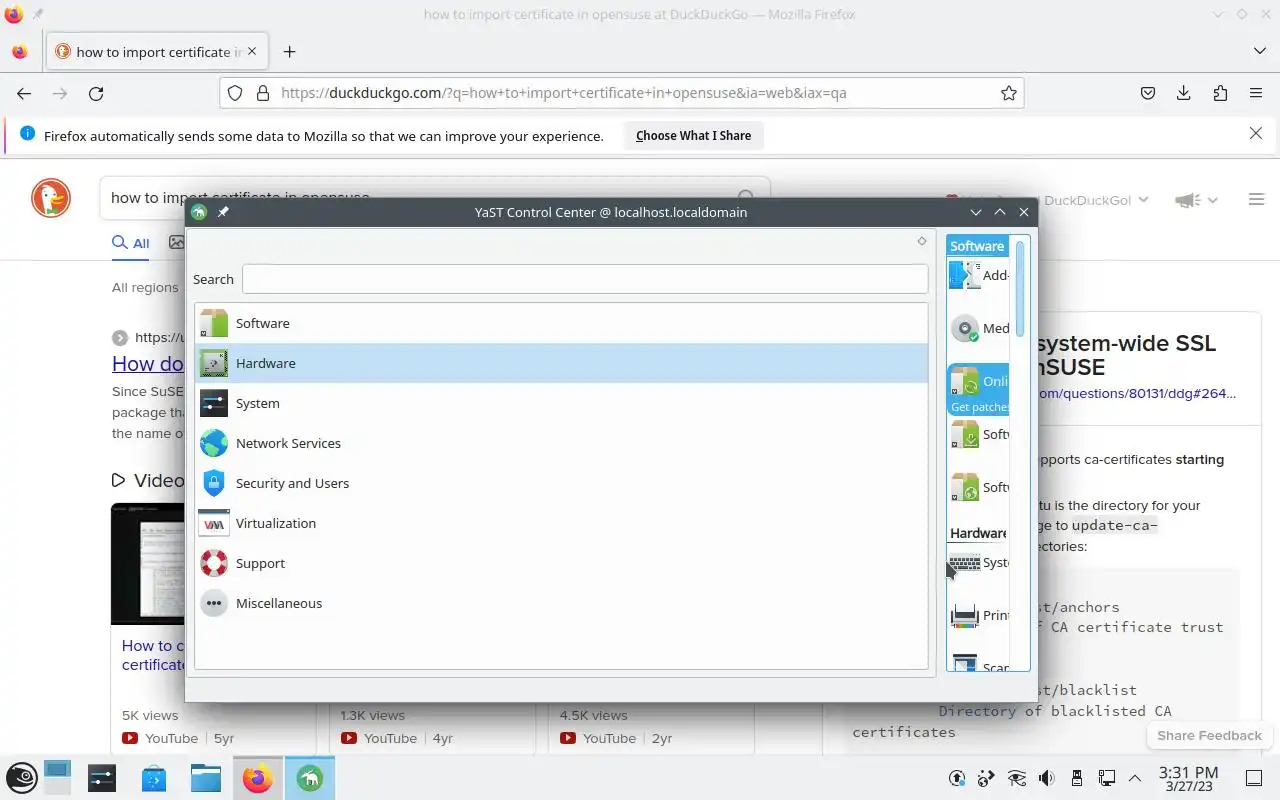Click the DuckDuckGo logo
This screenshot has width=1280, height=800.
click(x=51, y=198)
